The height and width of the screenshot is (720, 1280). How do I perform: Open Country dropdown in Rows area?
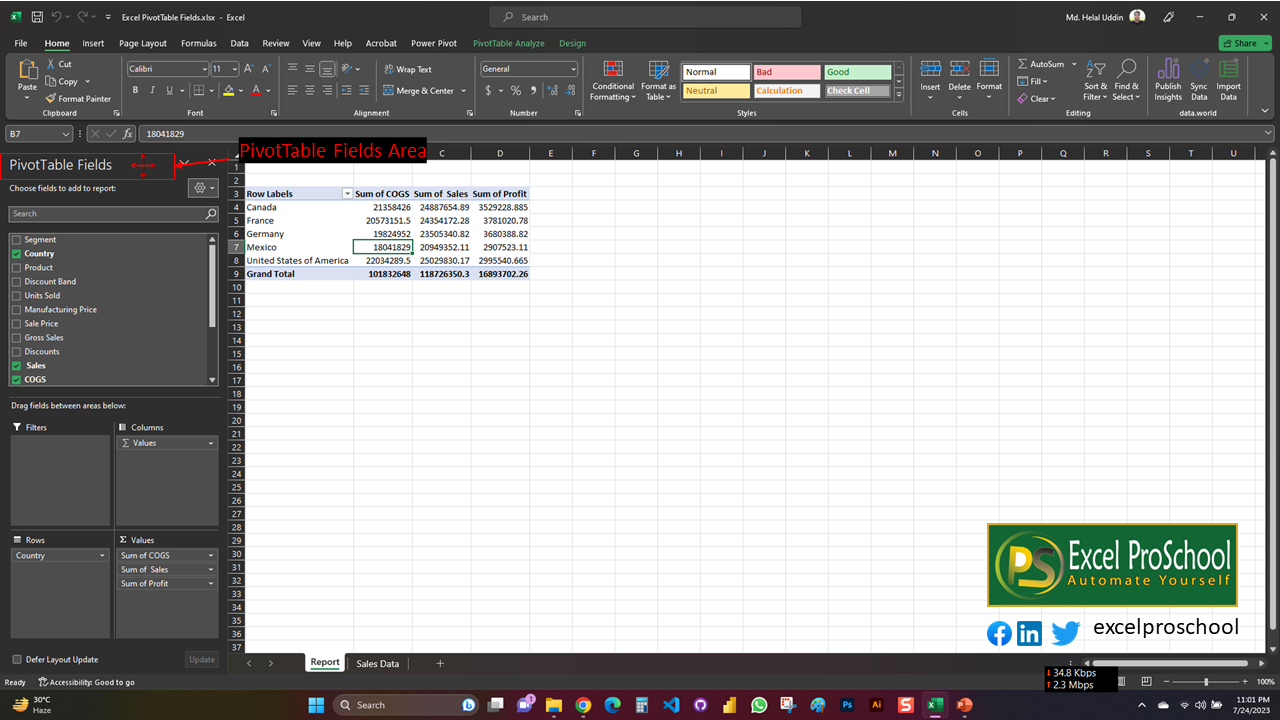click(102, 556)
